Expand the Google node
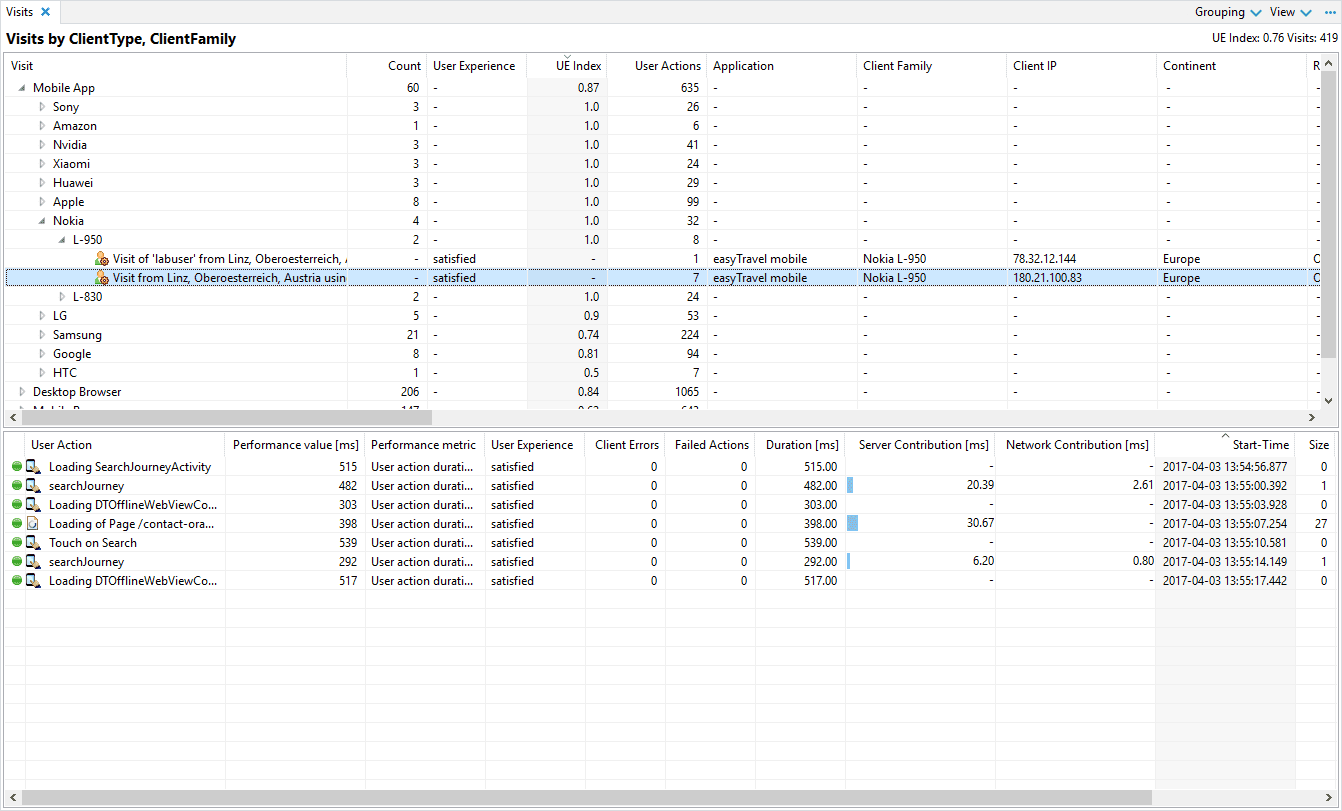 (42, 354)
